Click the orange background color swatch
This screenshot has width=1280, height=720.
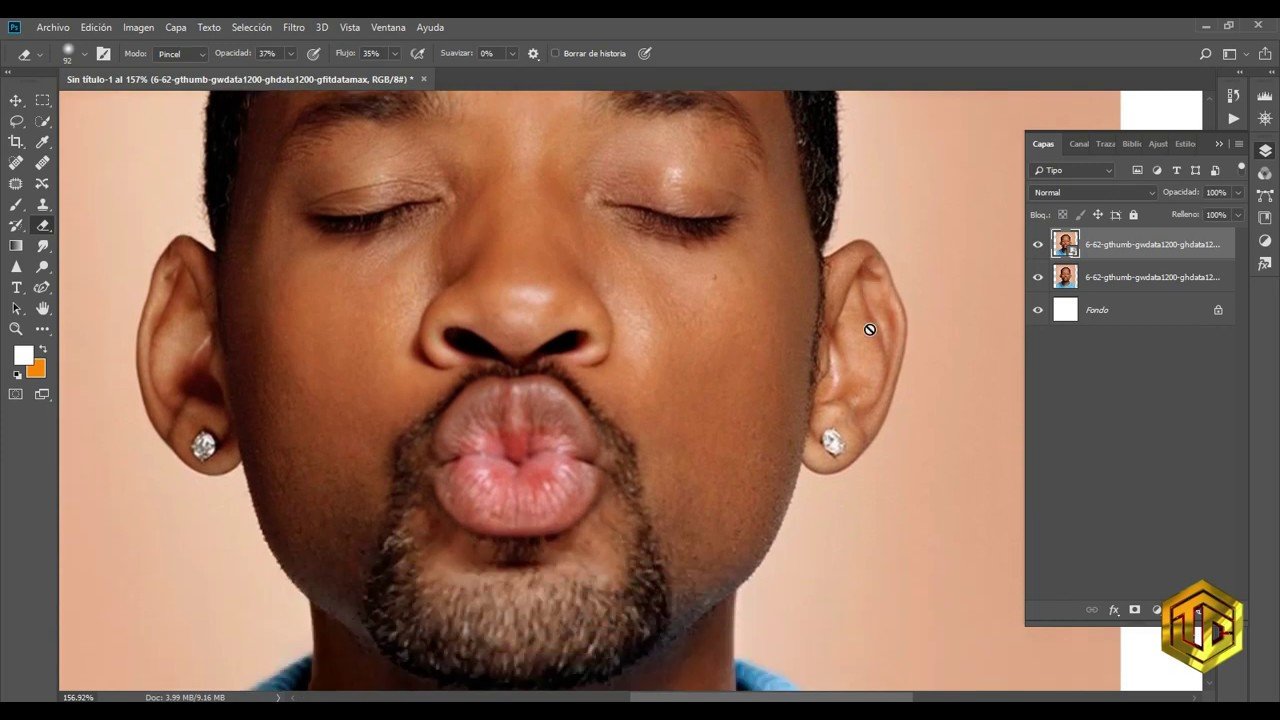click(37, 369)
